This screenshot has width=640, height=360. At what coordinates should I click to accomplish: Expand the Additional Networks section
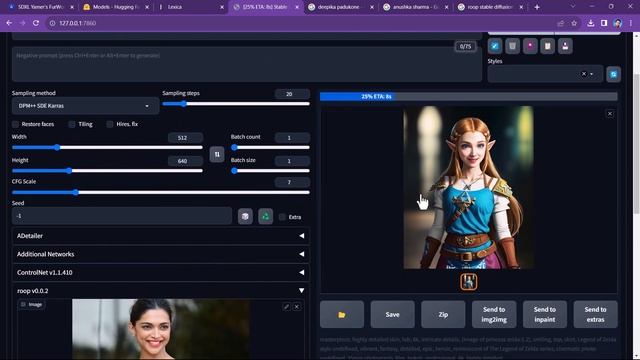pyautogui.click(x=160, y=254)
